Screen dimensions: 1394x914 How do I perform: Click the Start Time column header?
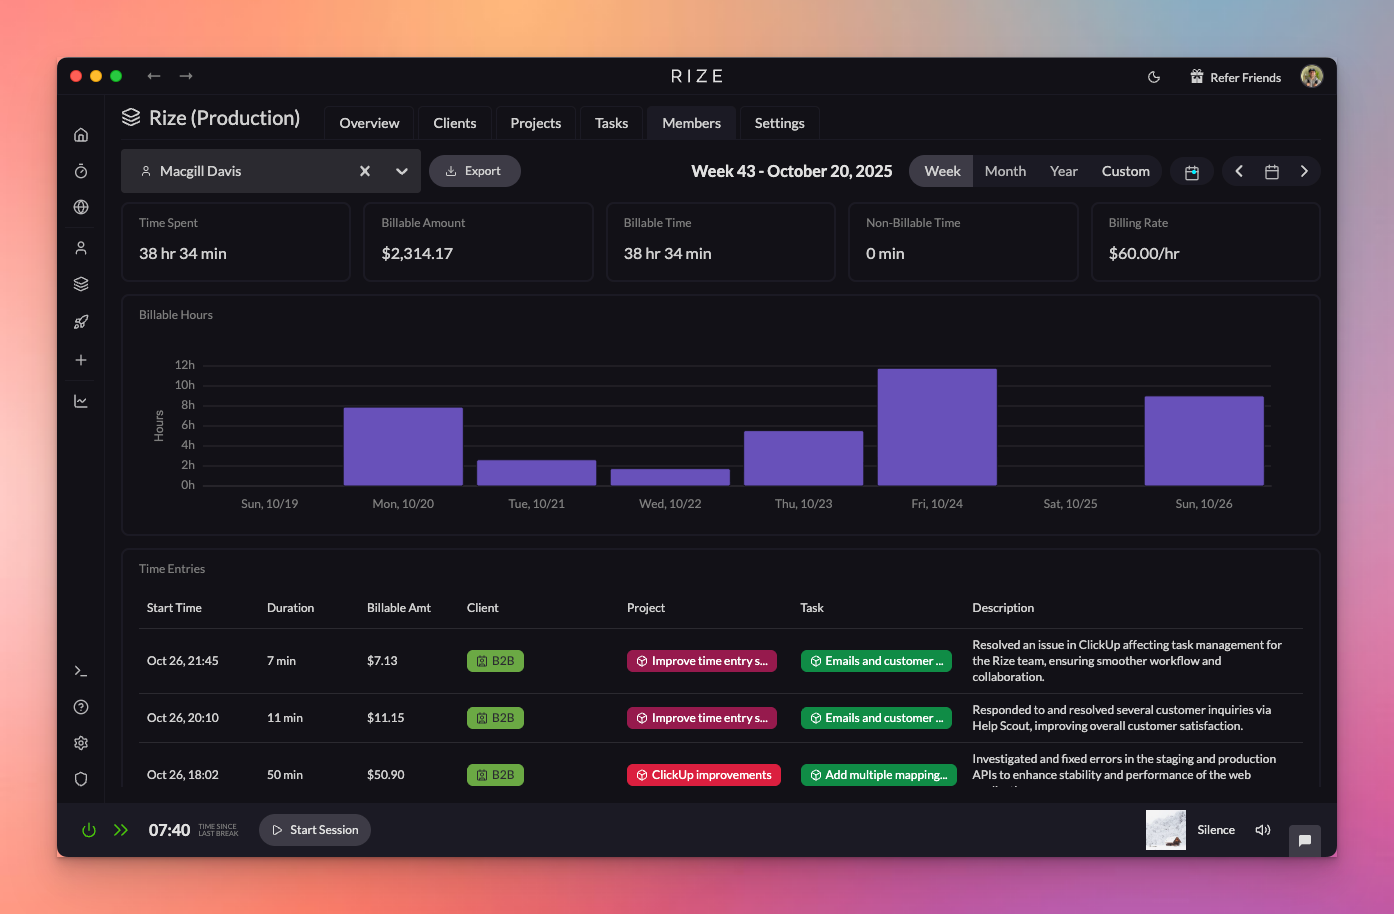pos(174,608)
